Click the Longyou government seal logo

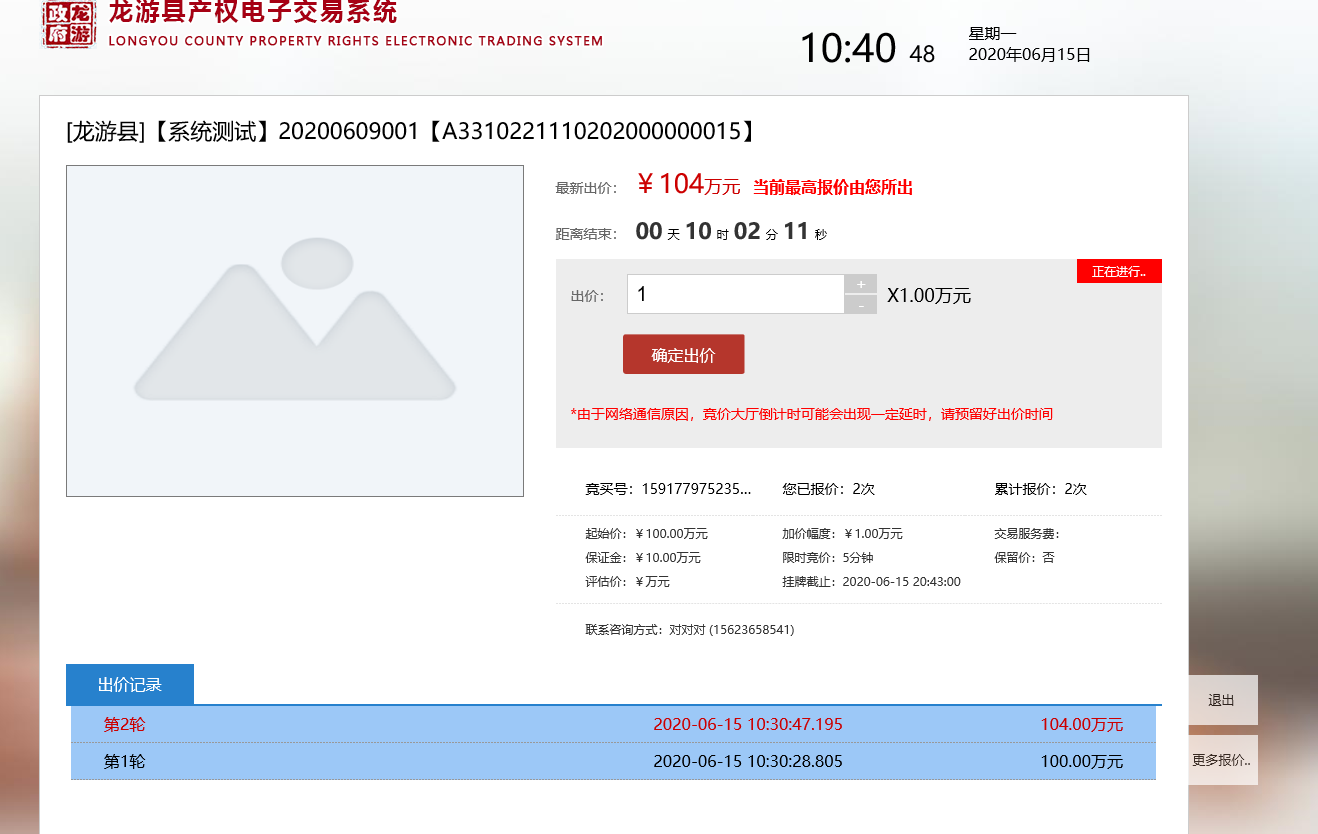coord(69,23)
